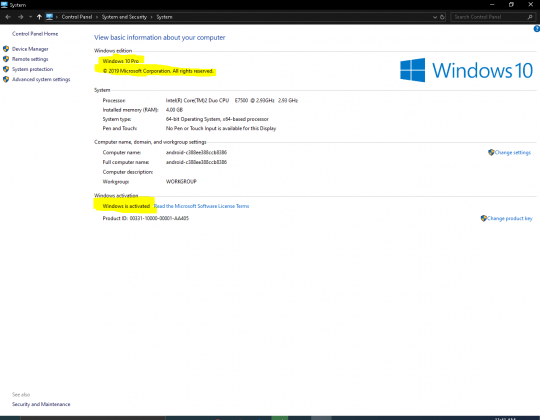Click breadcrumb chevron after System and Security

click(152, 17)
